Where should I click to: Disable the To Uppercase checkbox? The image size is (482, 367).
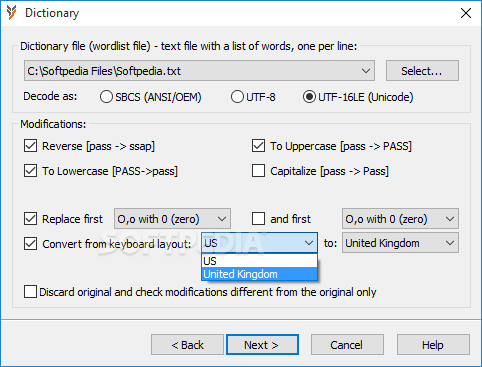coord(258,146)
